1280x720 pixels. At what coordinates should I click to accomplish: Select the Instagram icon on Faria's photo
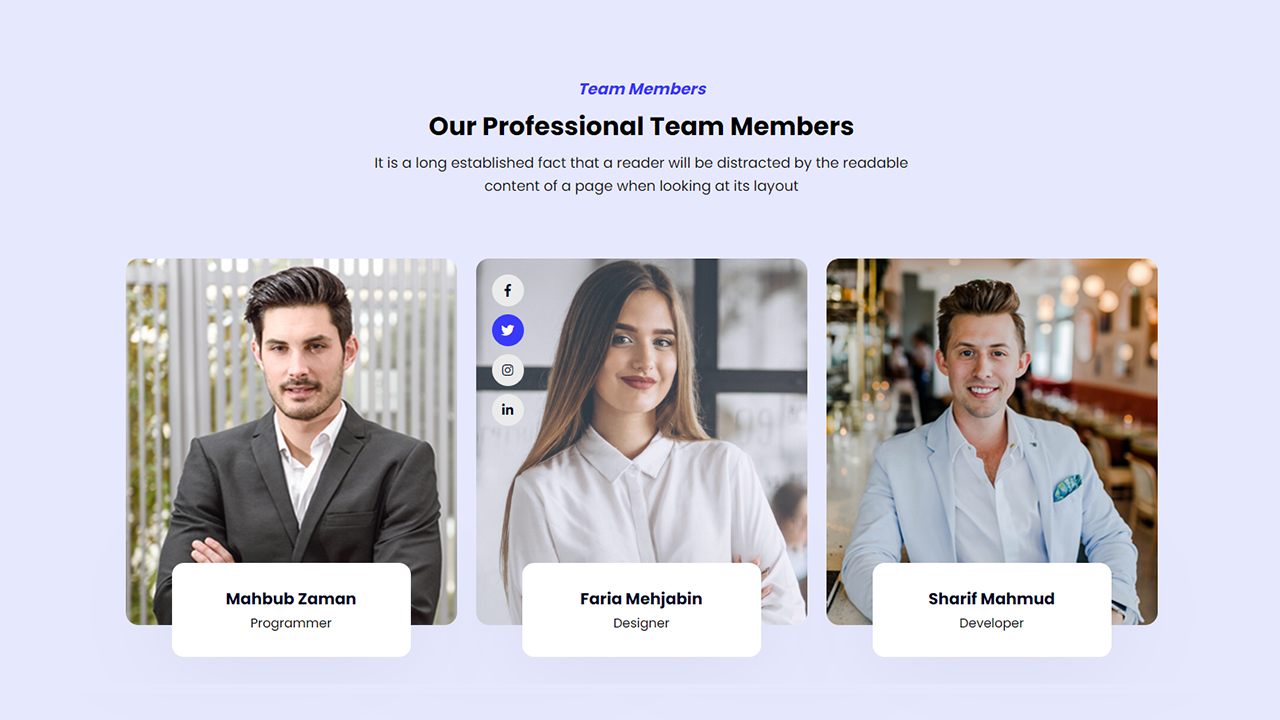point(508,370)
